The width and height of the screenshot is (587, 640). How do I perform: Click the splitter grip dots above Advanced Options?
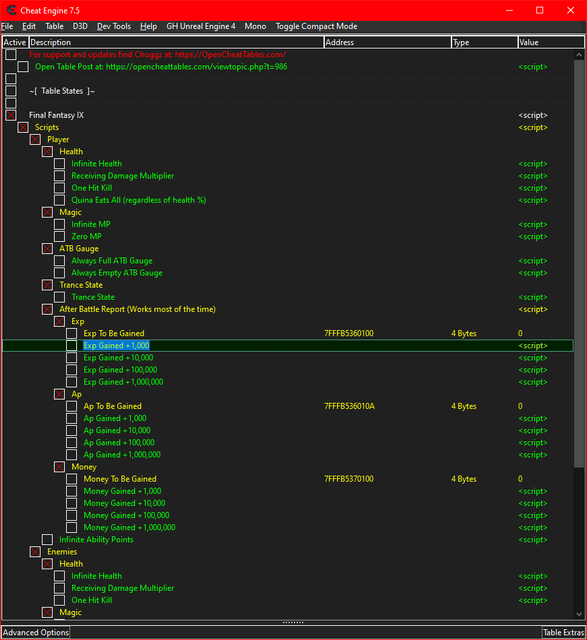[293, 623]
